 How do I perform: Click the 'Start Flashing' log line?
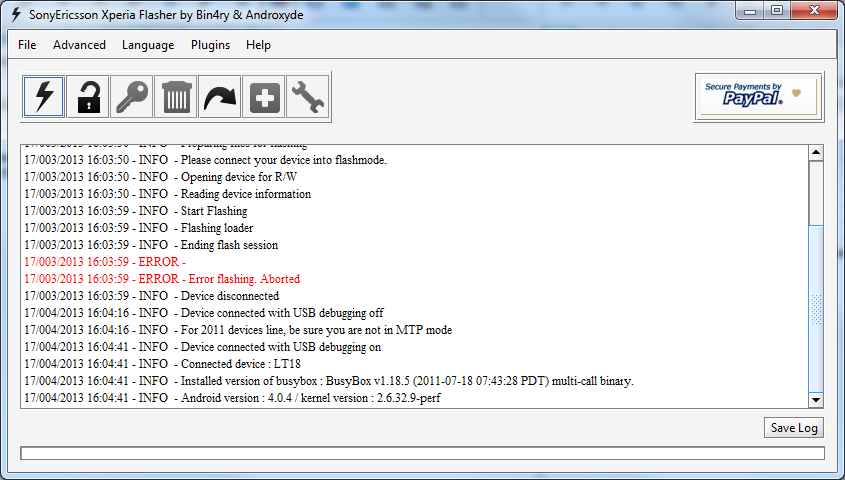pyautogui.click(x=136, y=211)
